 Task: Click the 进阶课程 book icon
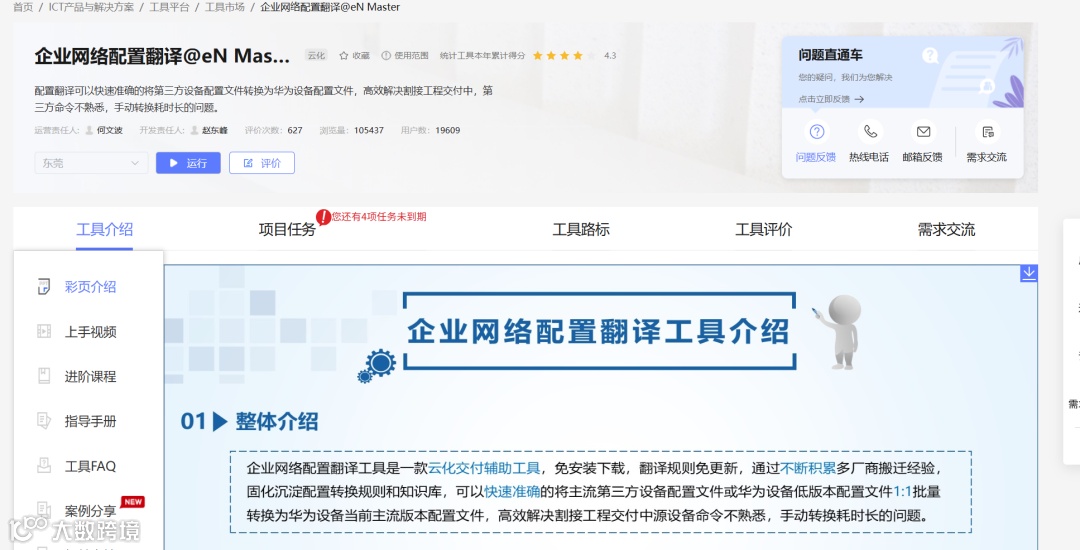point(43,377)
